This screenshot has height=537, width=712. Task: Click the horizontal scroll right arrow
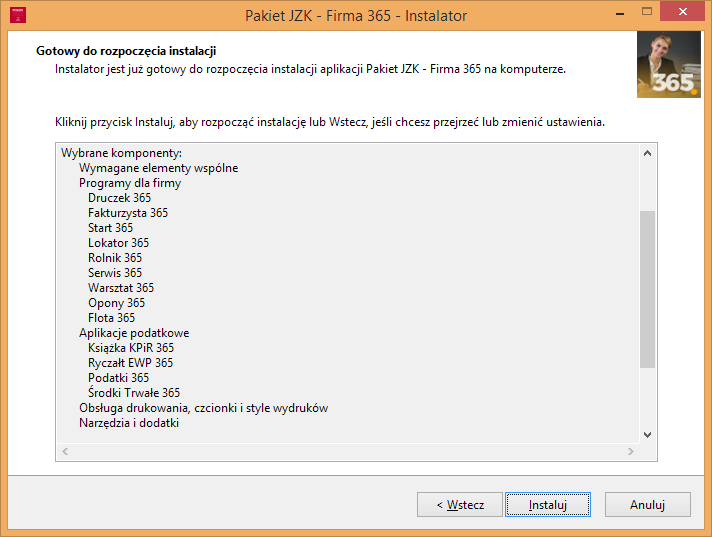tap(631, 451)
